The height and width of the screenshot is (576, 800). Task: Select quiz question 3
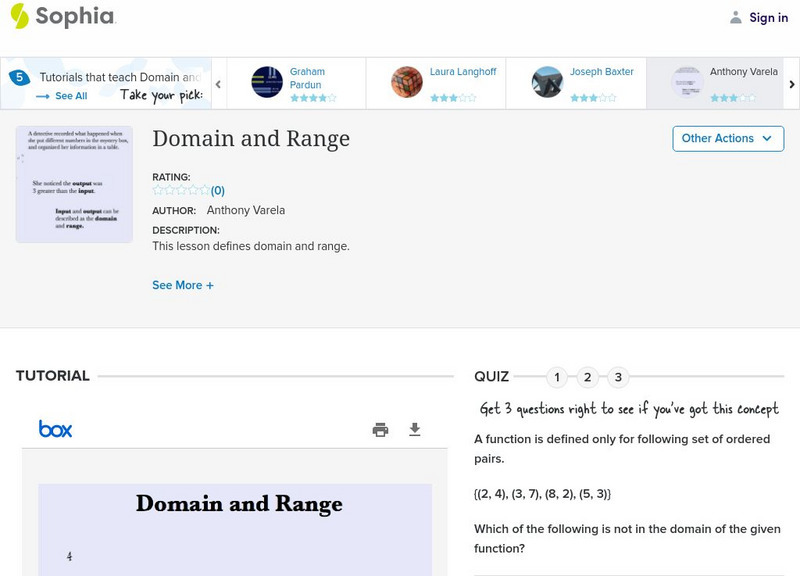tap(618, 377)
